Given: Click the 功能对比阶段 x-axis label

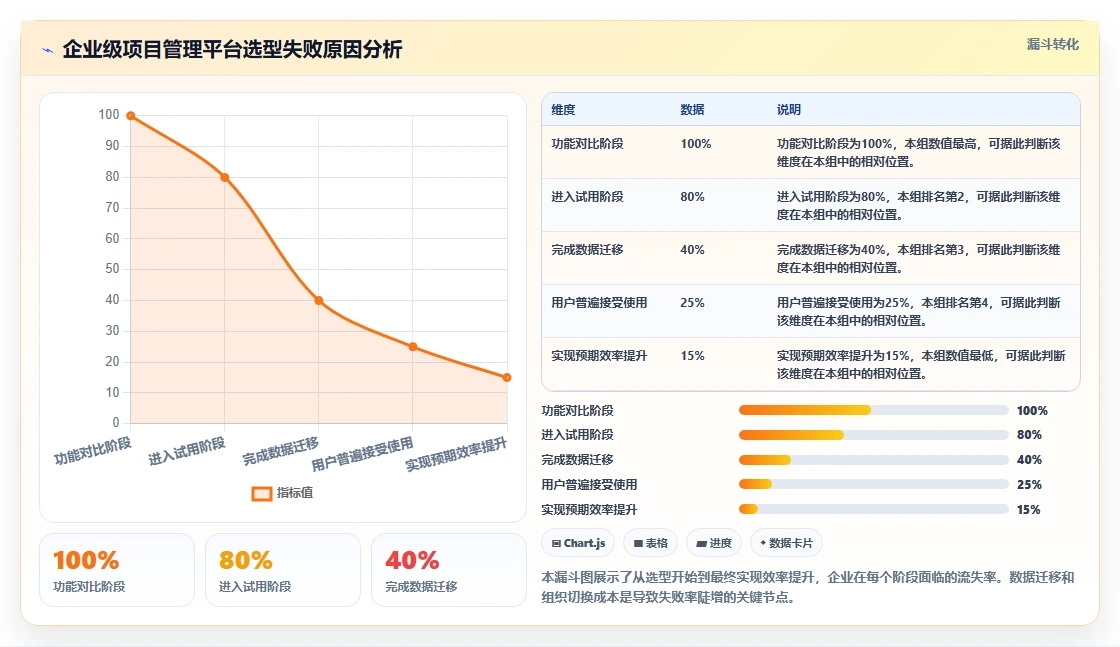Looking at the screenshot, I should tap(93, 451).
